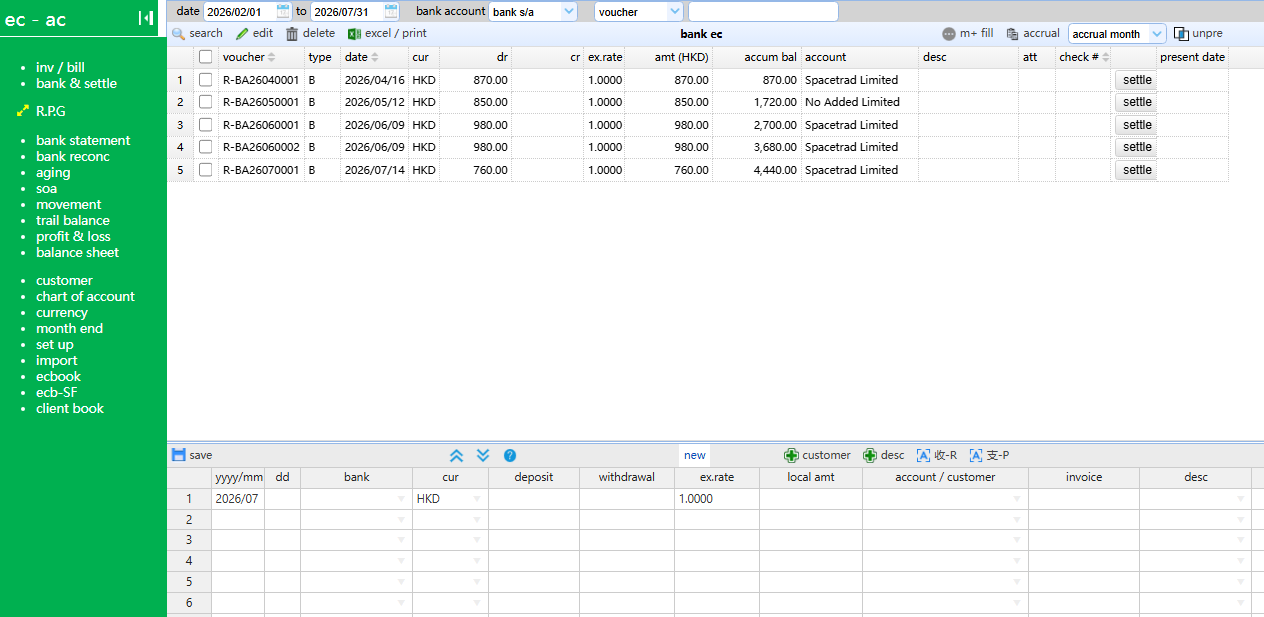Tick checkbox for voucher R-BA26040001
1264x617 pixels.
pyautogui.click(x=206, y=80)
